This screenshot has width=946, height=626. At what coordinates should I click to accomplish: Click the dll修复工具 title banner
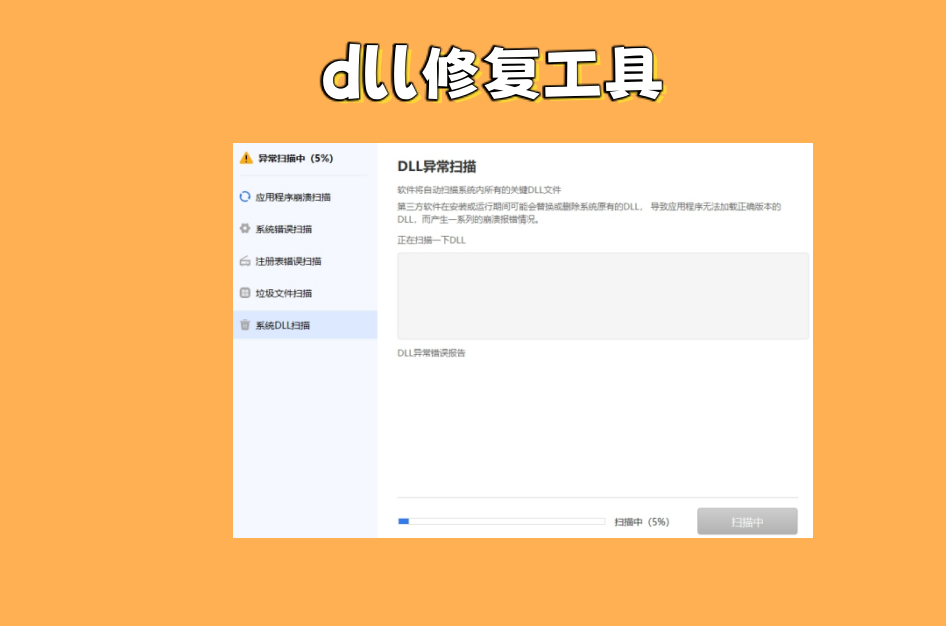pyautogui.click(x=492, y=74)
